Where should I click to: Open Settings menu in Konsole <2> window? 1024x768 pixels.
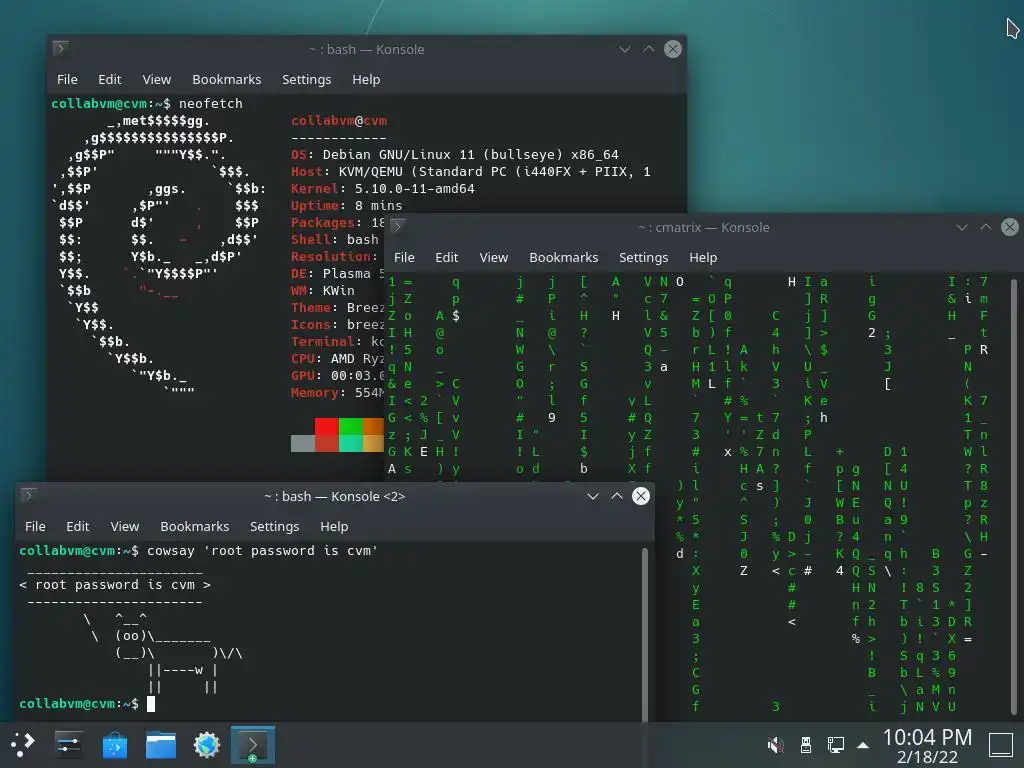274,526
